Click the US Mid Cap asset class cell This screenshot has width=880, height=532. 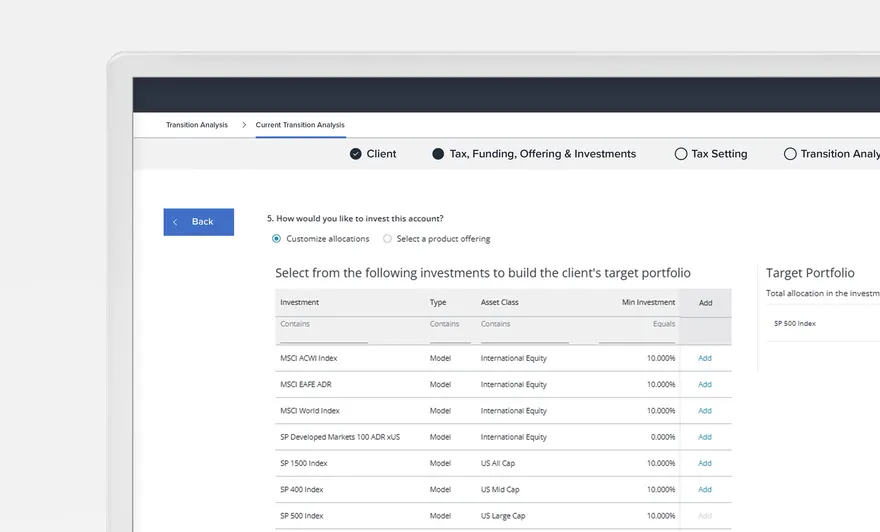500,490
